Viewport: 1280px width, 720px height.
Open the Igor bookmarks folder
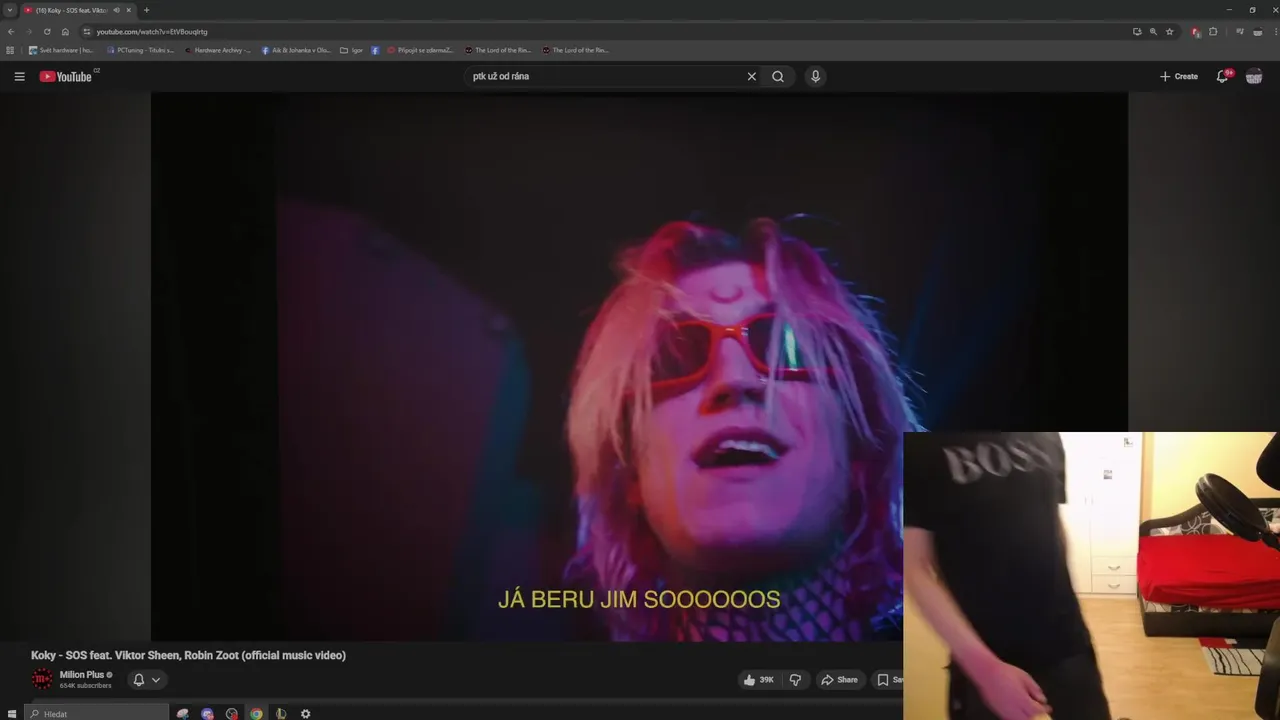click(351, 50)
